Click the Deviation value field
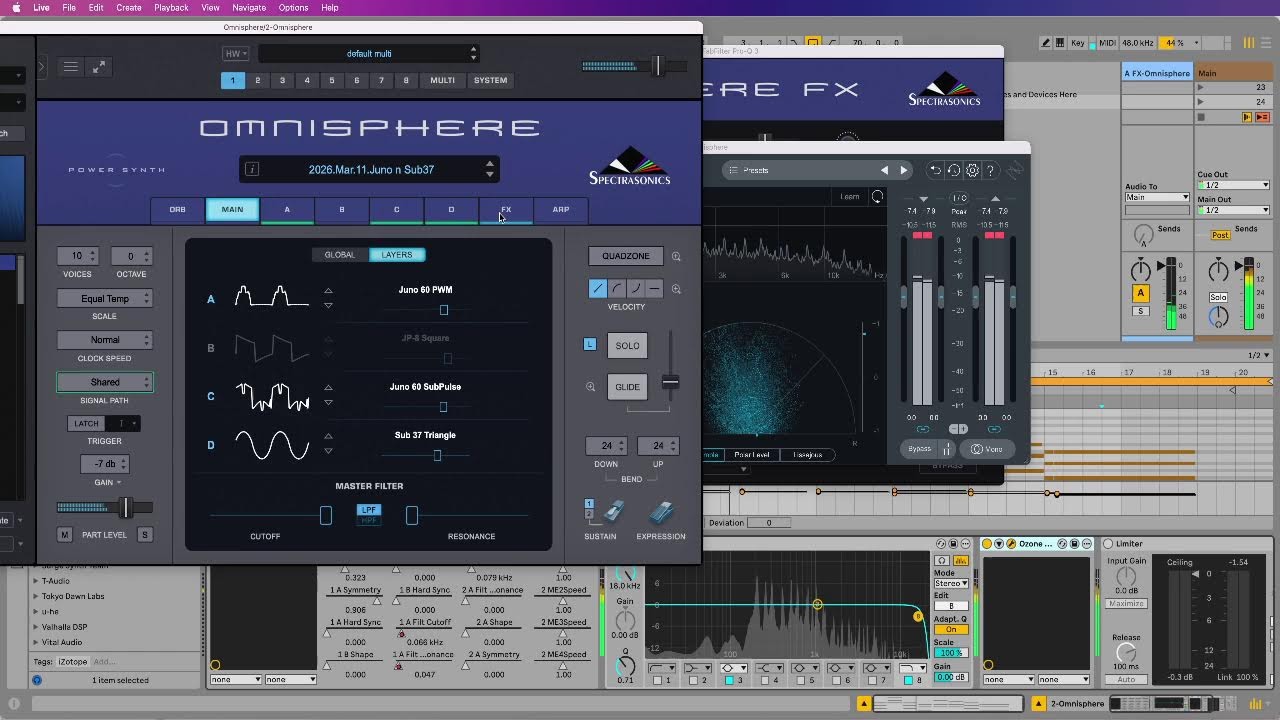 point(769,523)
